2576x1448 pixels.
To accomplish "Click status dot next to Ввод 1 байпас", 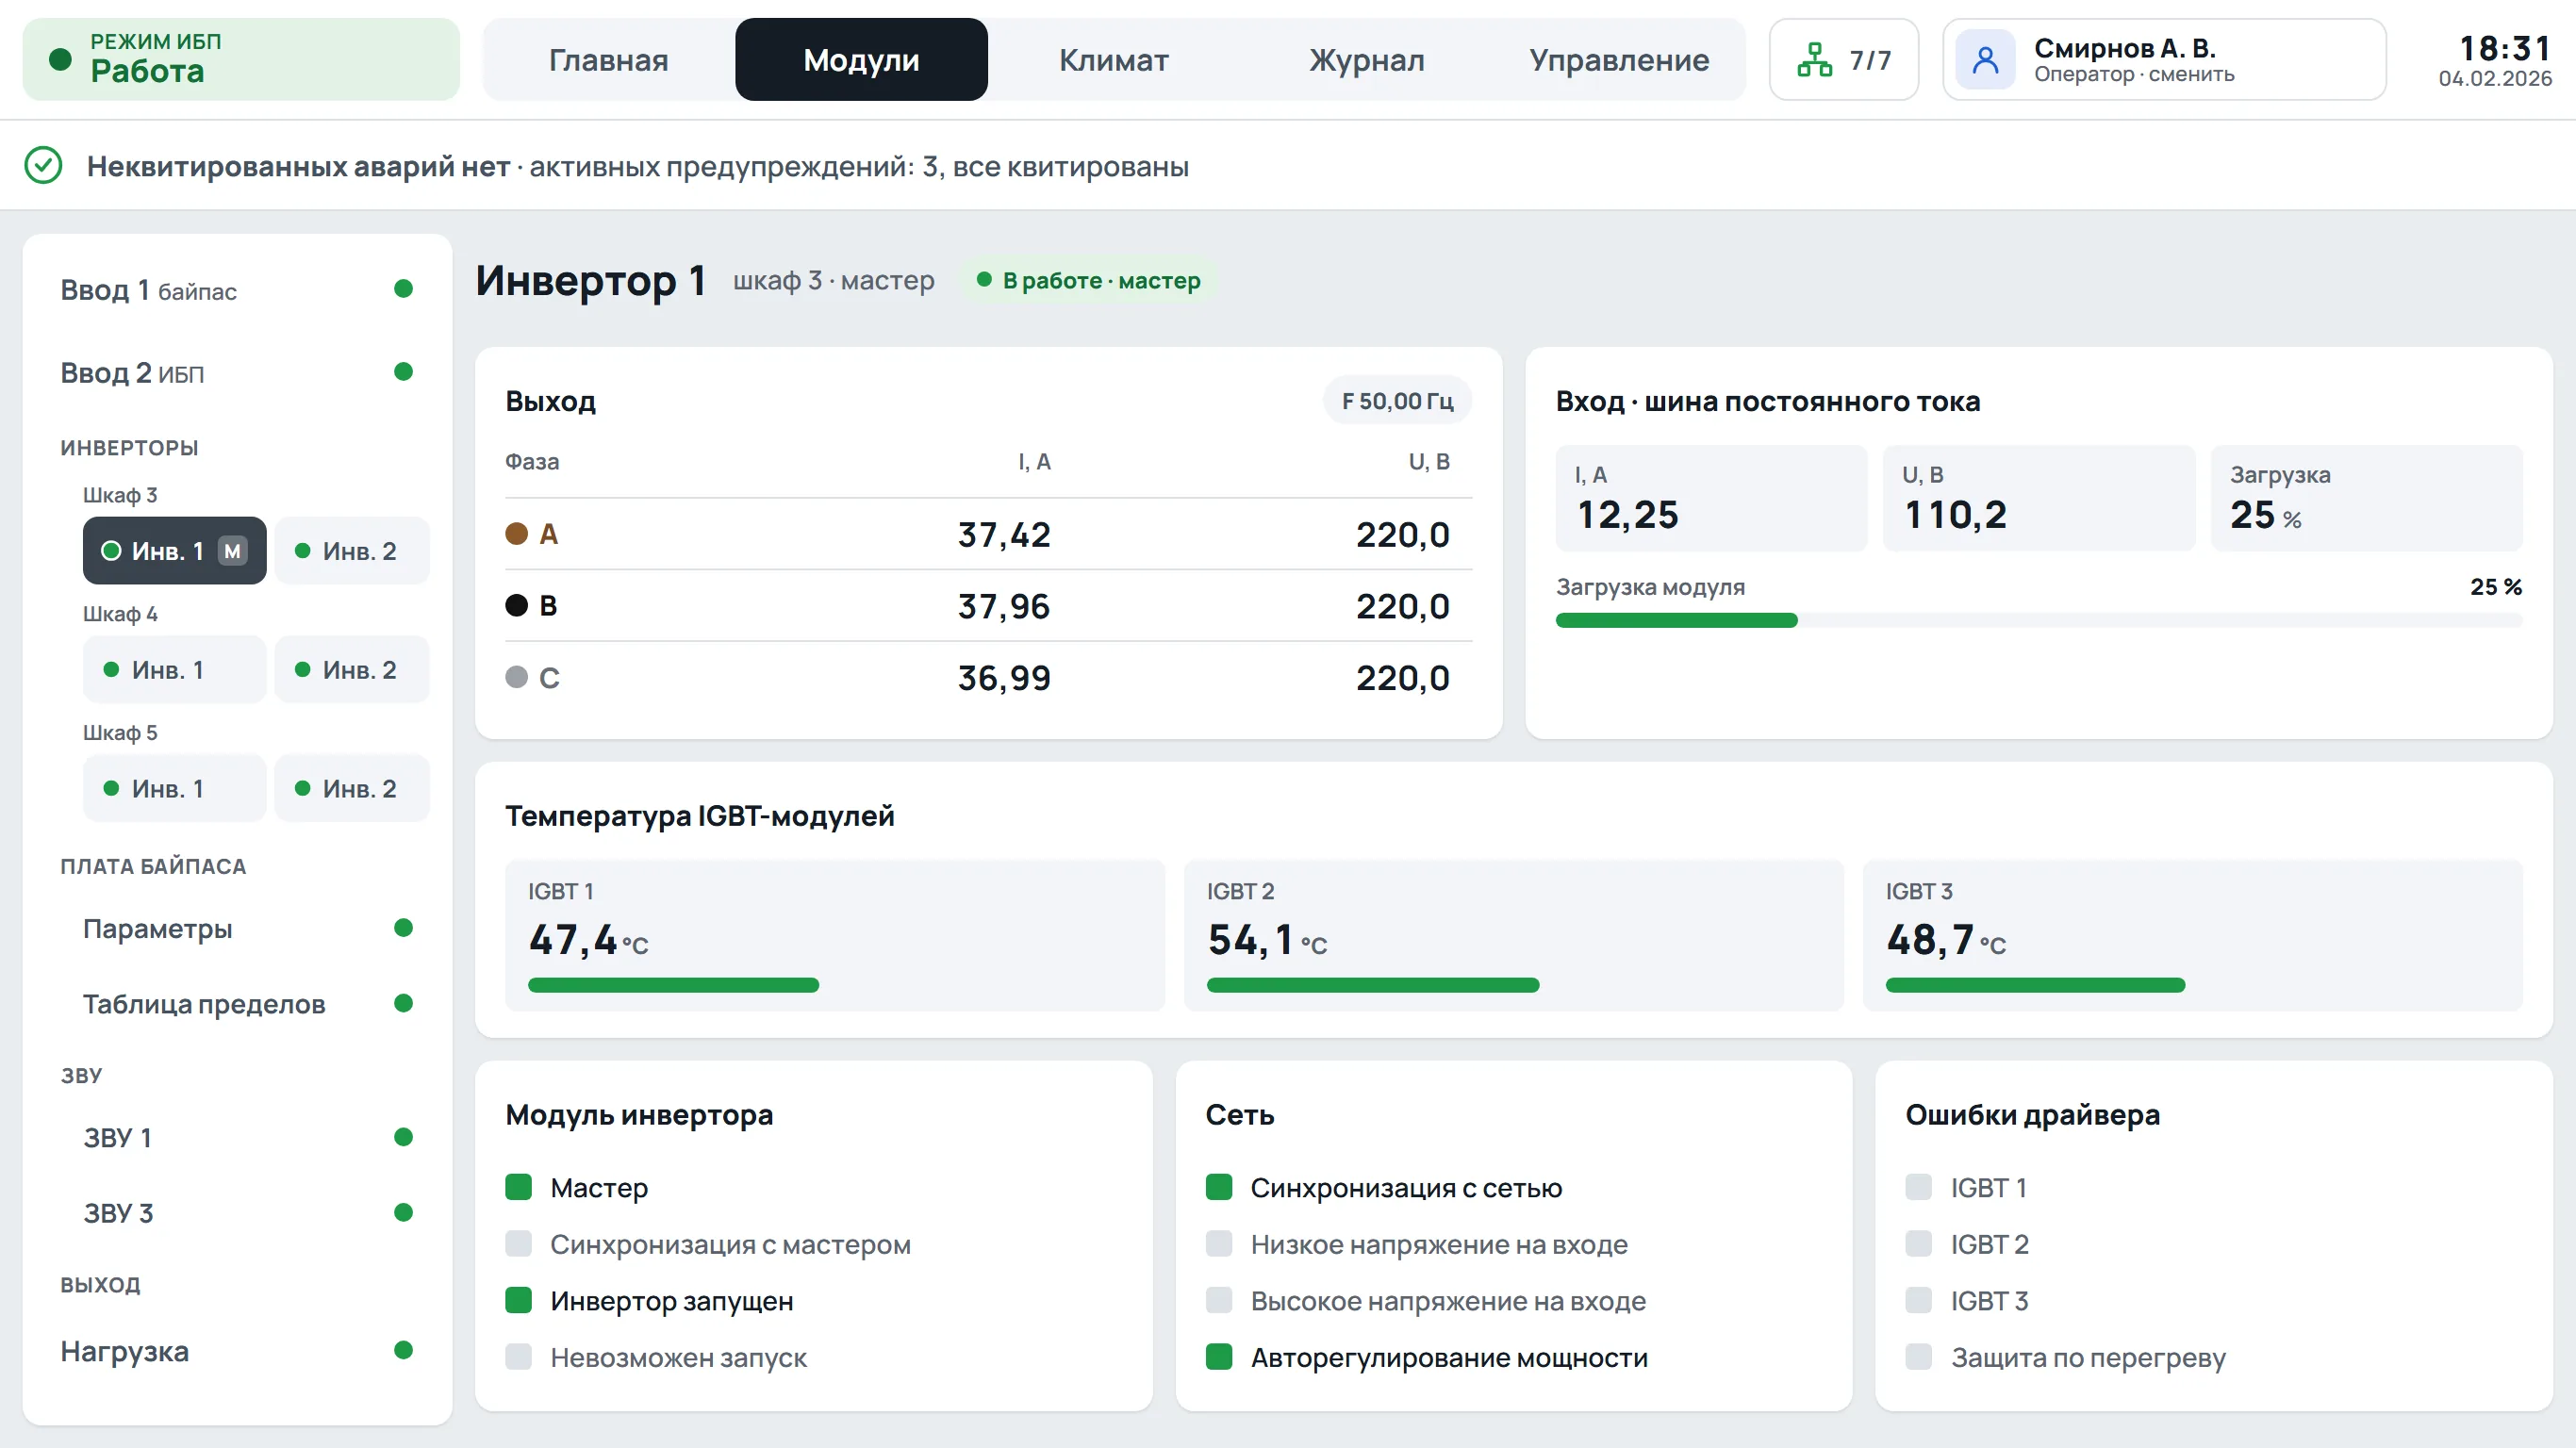I will (403, 289).
